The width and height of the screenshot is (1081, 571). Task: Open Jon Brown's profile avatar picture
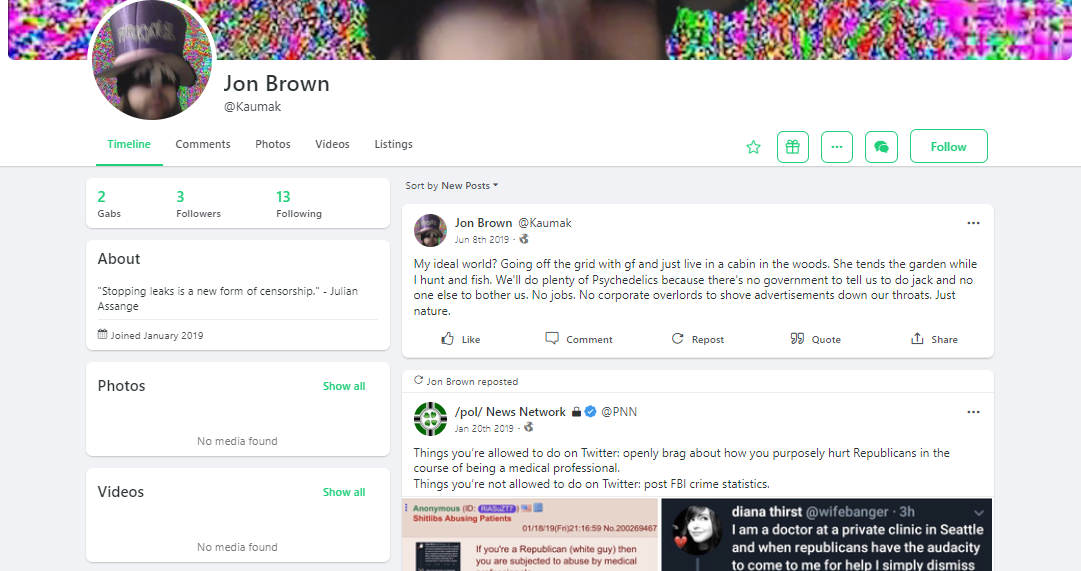click(x=152, y=59)
